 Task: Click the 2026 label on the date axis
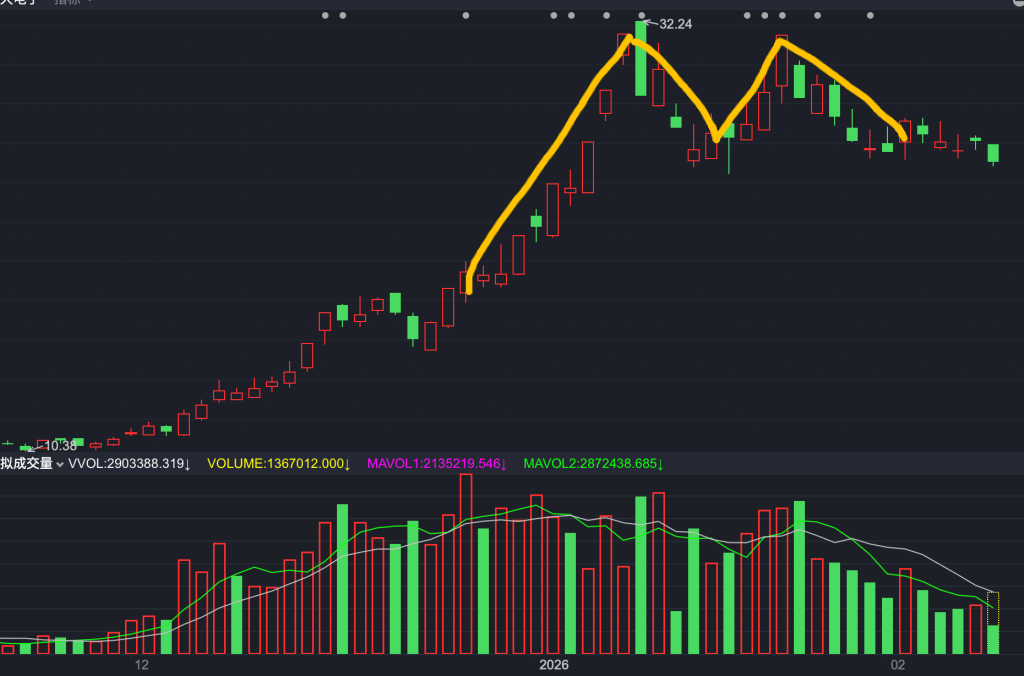(x=553, y=665)
